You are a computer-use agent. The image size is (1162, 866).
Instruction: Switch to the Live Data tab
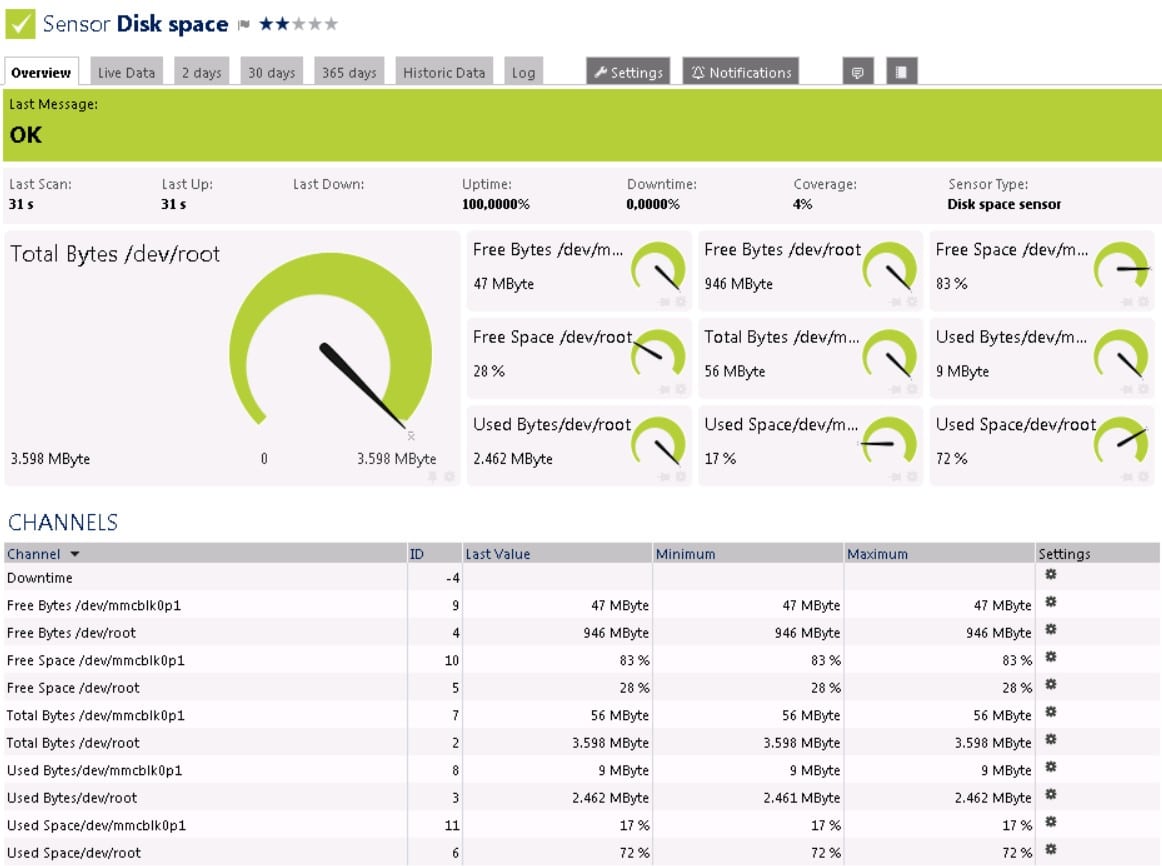pyautogui.click(x=127, y=72)
